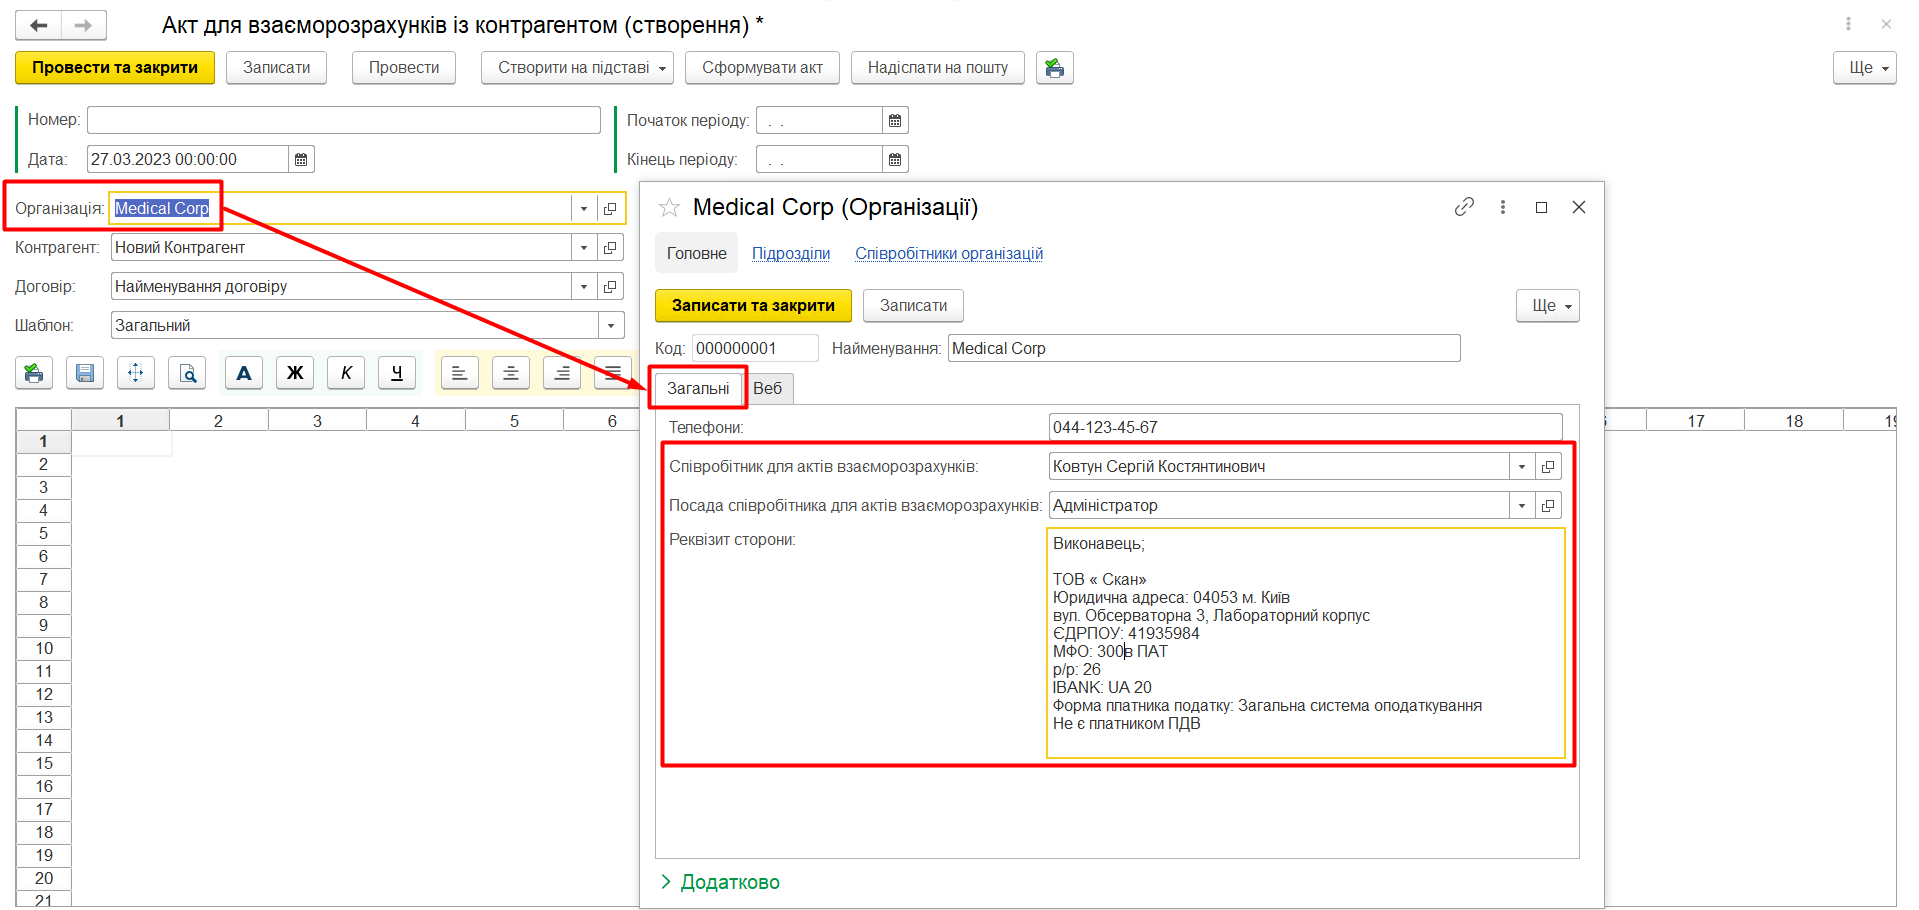Open Підрозділи navigation link
The width and height of the screenshot is (1919, 910).
coord(790,254)
